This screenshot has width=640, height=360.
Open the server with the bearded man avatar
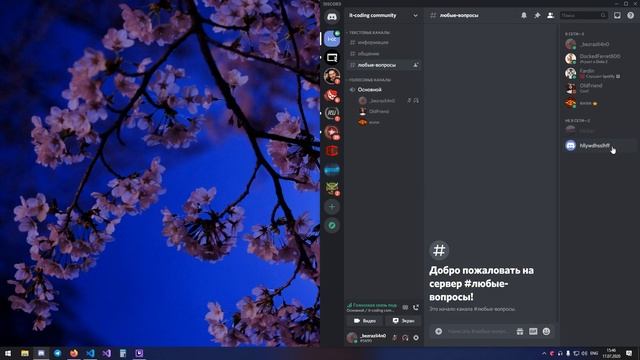[332, 76]
